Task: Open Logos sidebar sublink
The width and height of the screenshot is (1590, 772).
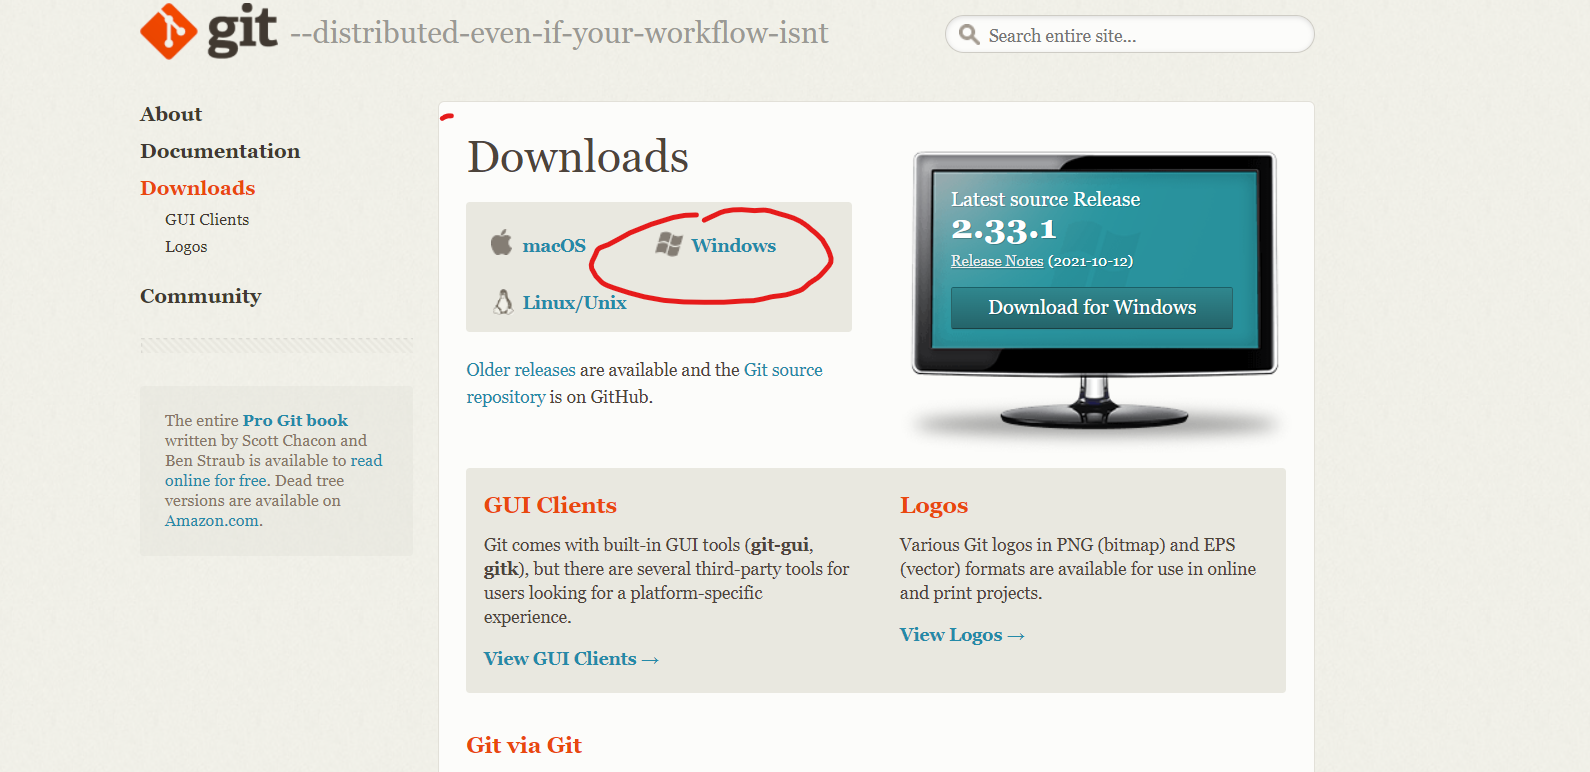Action: (186, 246)
